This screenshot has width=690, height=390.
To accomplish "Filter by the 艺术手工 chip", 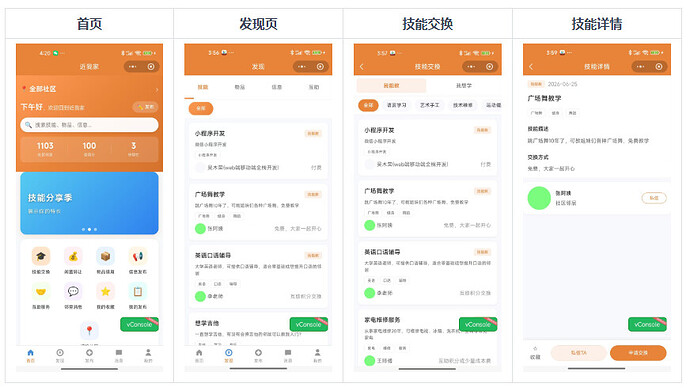I will point(429,105).
